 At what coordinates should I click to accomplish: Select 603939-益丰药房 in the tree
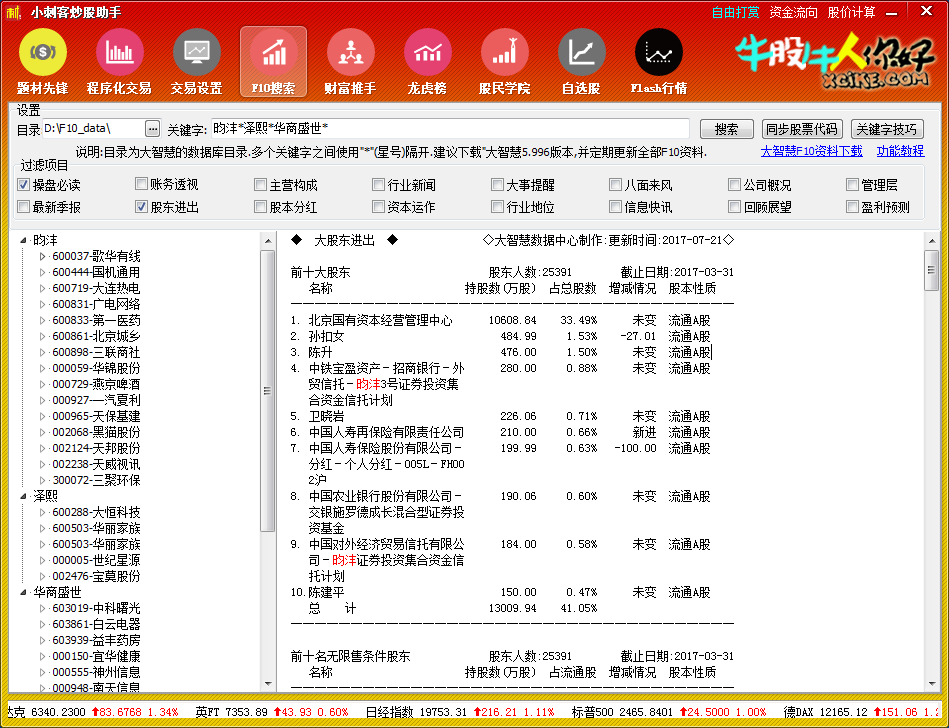[x=96, y=640]
